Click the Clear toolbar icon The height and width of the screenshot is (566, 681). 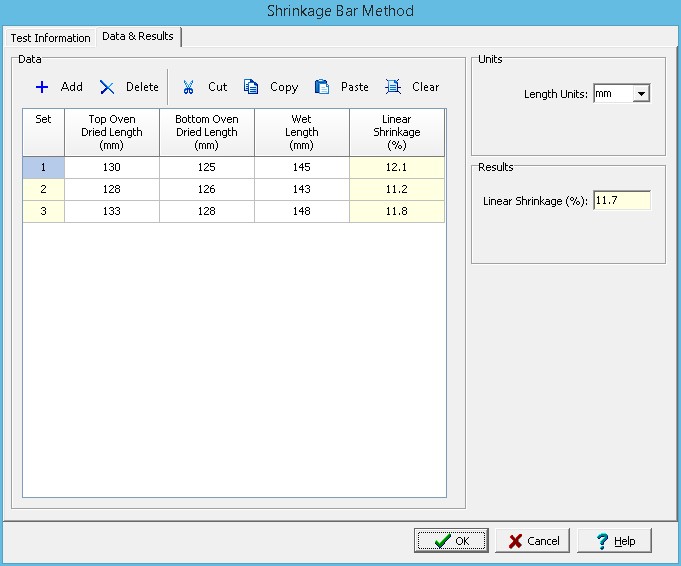click(x=394, y=87)
